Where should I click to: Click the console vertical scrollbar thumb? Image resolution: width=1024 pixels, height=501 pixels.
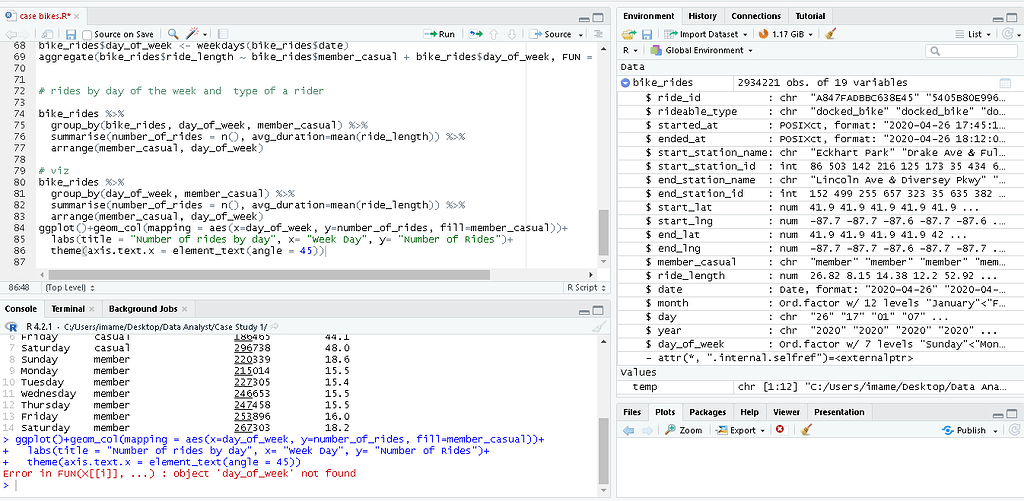(x=603, y=449)
